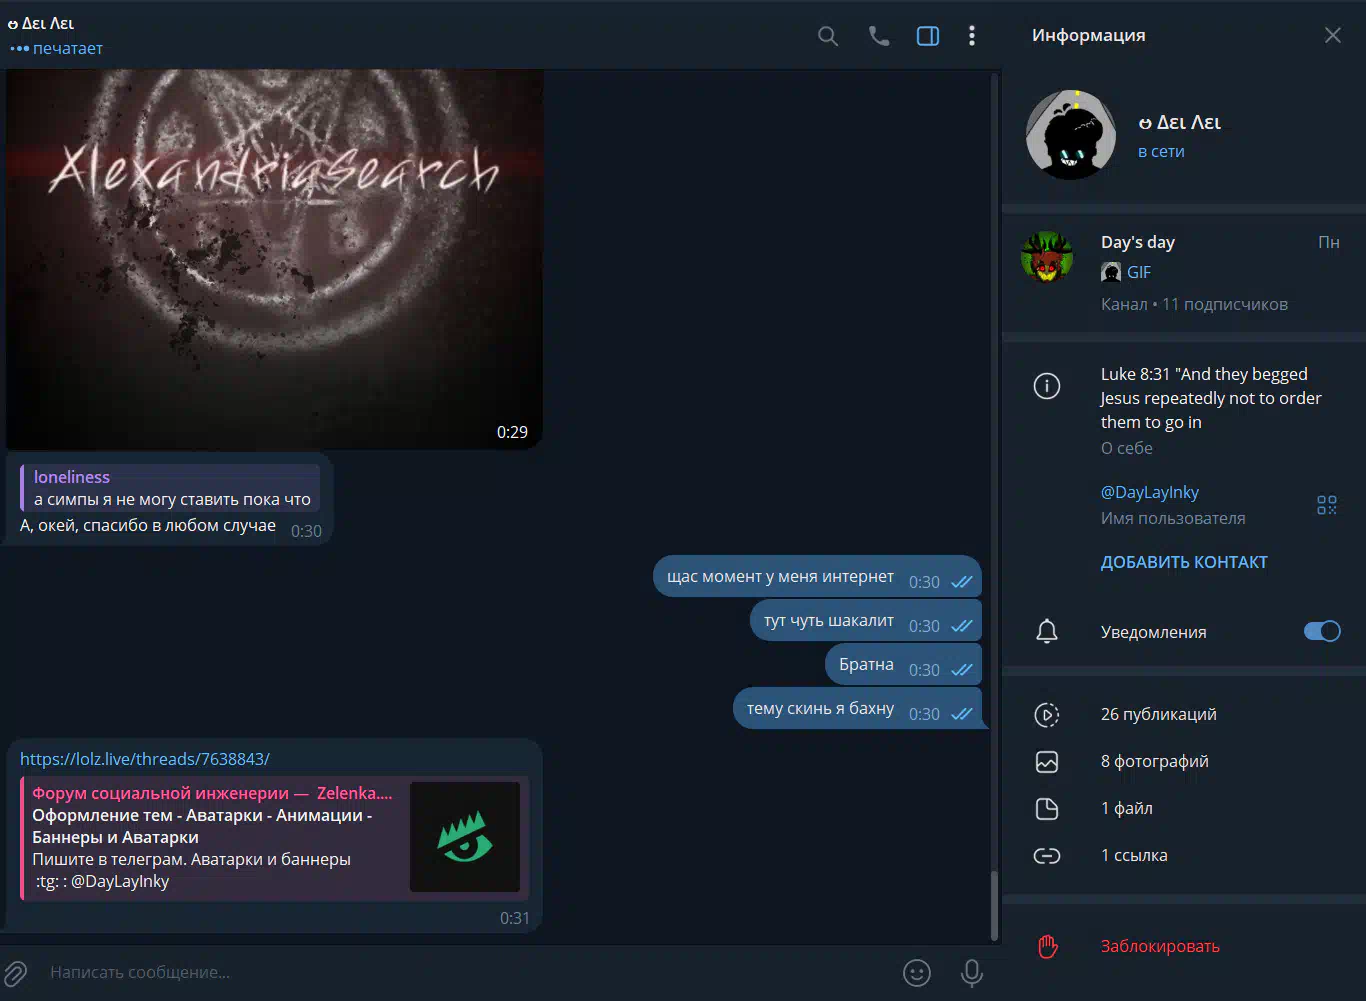Image resolution: width=1366 pixels, height=1001 pixels.
Task: Click ДОБАВИТЬ КОНТАКТ button
Action: pyautogui.click(x=1184, y=562)
